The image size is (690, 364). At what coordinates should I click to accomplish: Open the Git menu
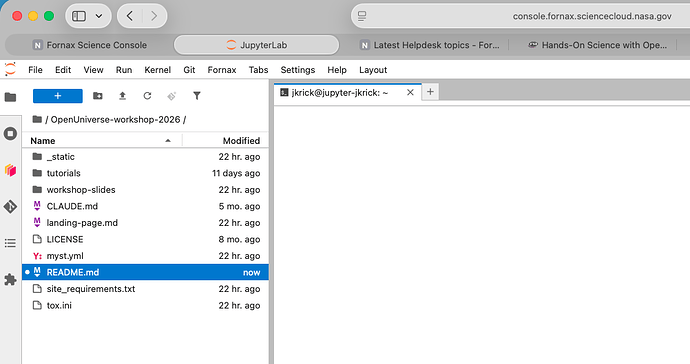(189, 70)
